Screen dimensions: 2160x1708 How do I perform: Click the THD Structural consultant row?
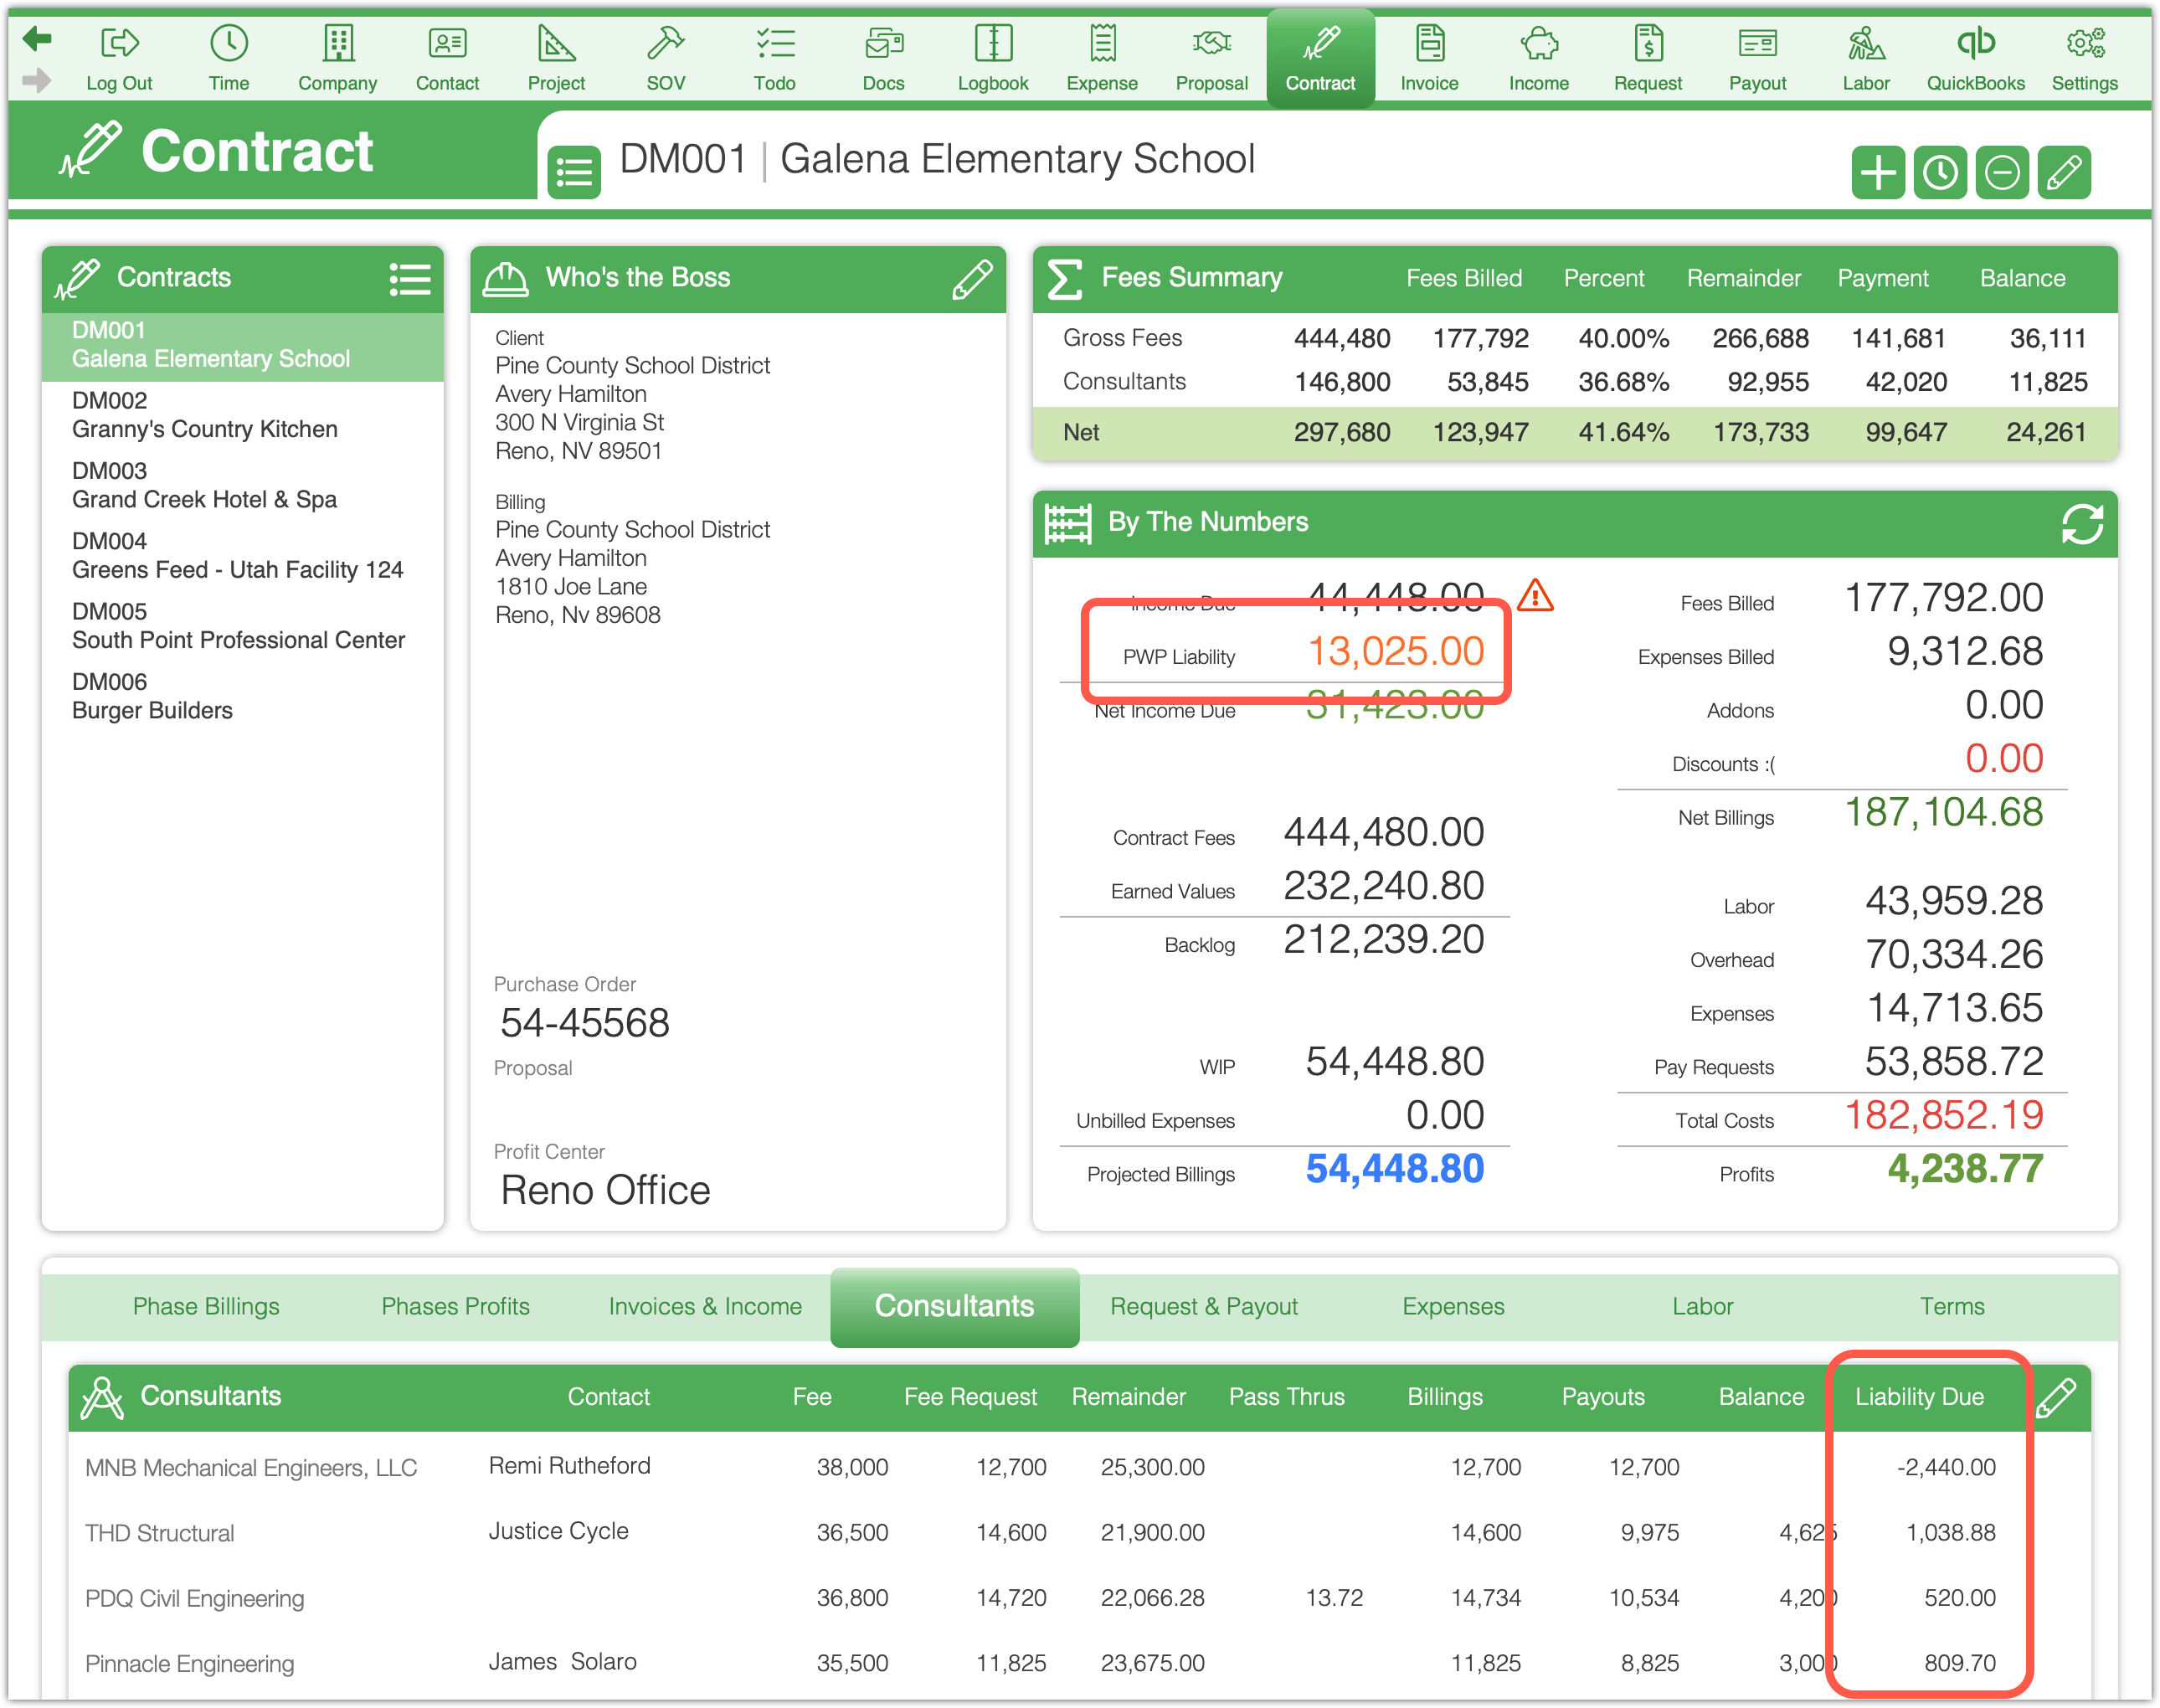1080,1533
